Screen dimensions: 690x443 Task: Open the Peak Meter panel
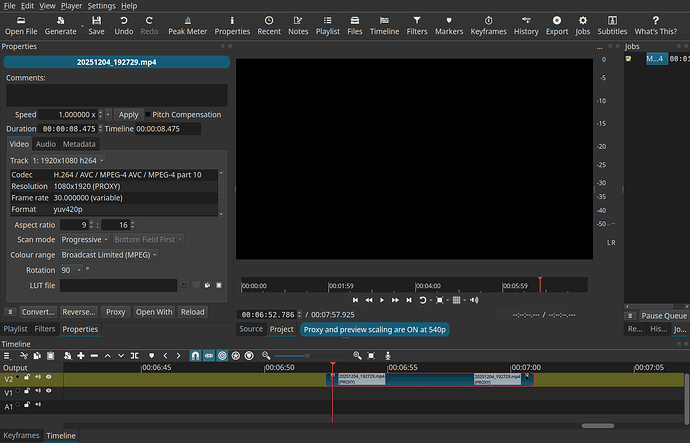tap(187, 26)
